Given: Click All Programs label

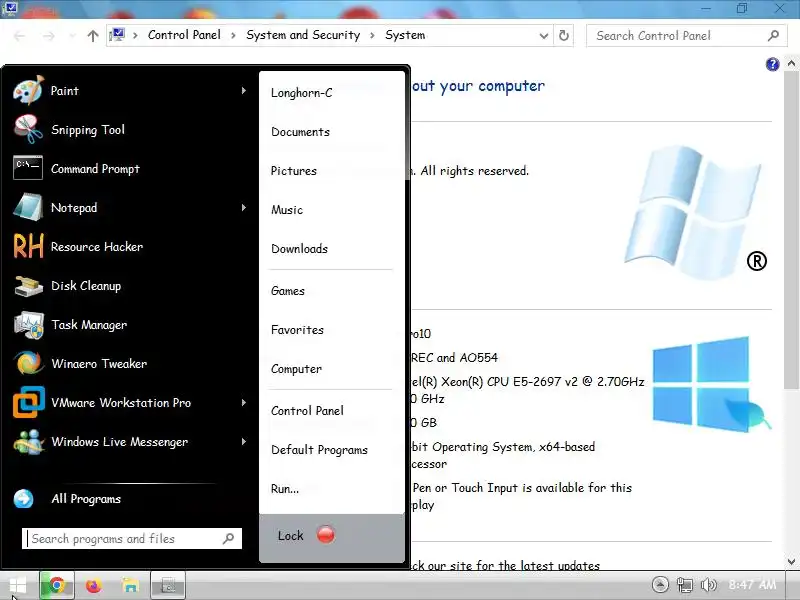Looking at the screenshot, I should tap(86, 498).
